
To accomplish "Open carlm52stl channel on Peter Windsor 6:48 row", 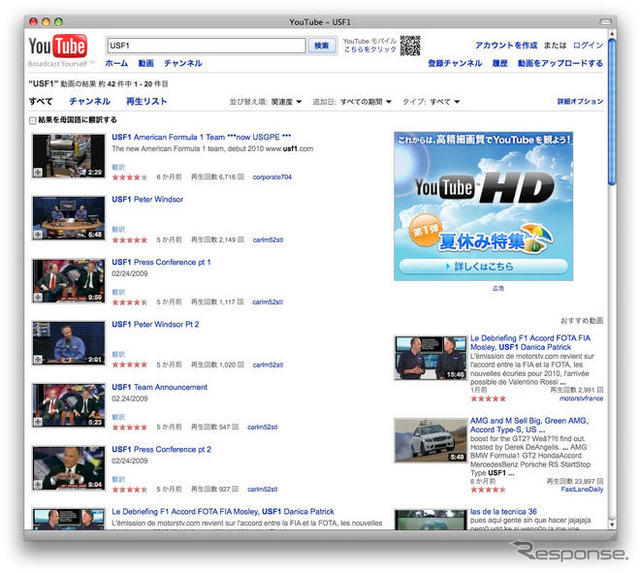I will point(268,240).
